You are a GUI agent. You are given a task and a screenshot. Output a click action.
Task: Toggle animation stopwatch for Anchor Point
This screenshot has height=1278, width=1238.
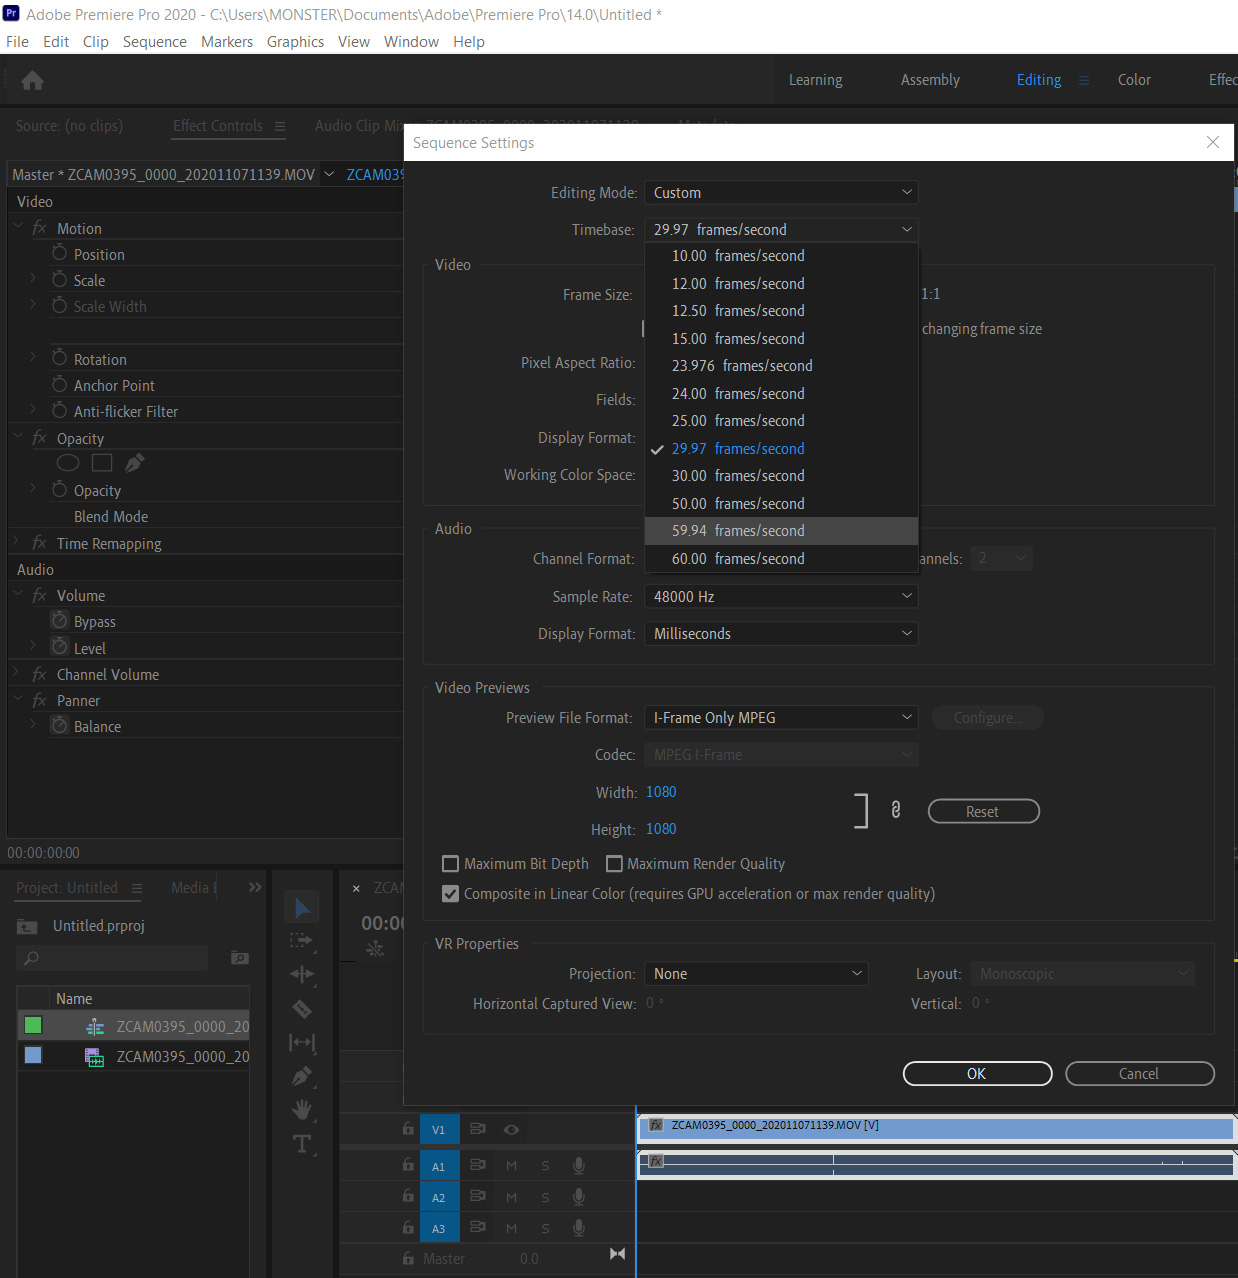[x=60, y=384]
